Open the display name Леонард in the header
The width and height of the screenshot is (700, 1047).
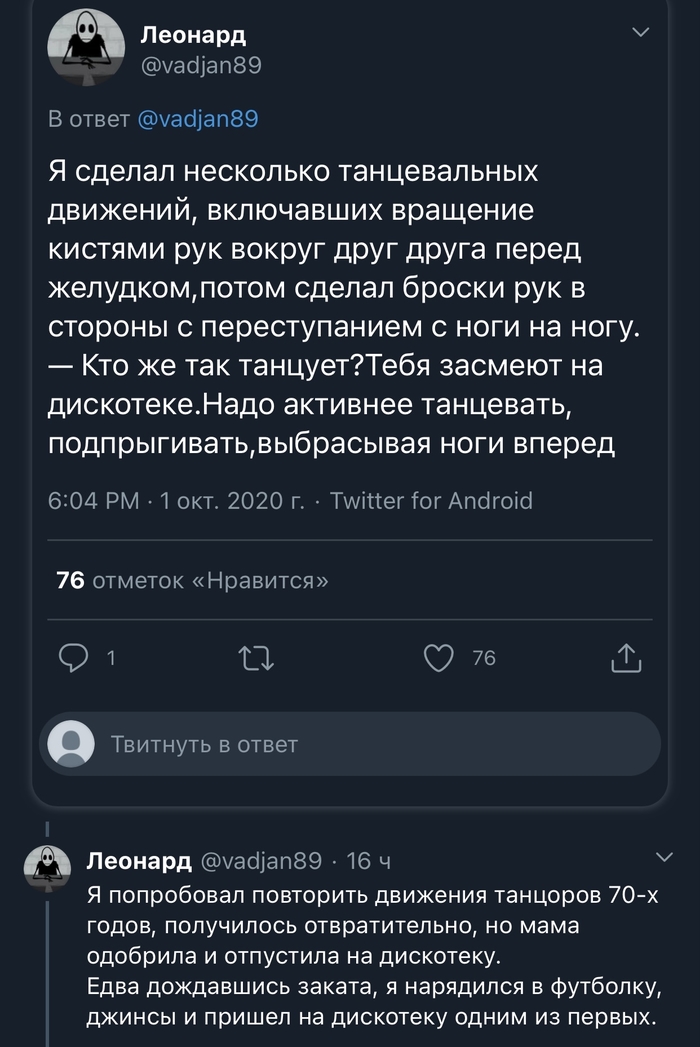(192, 35)
